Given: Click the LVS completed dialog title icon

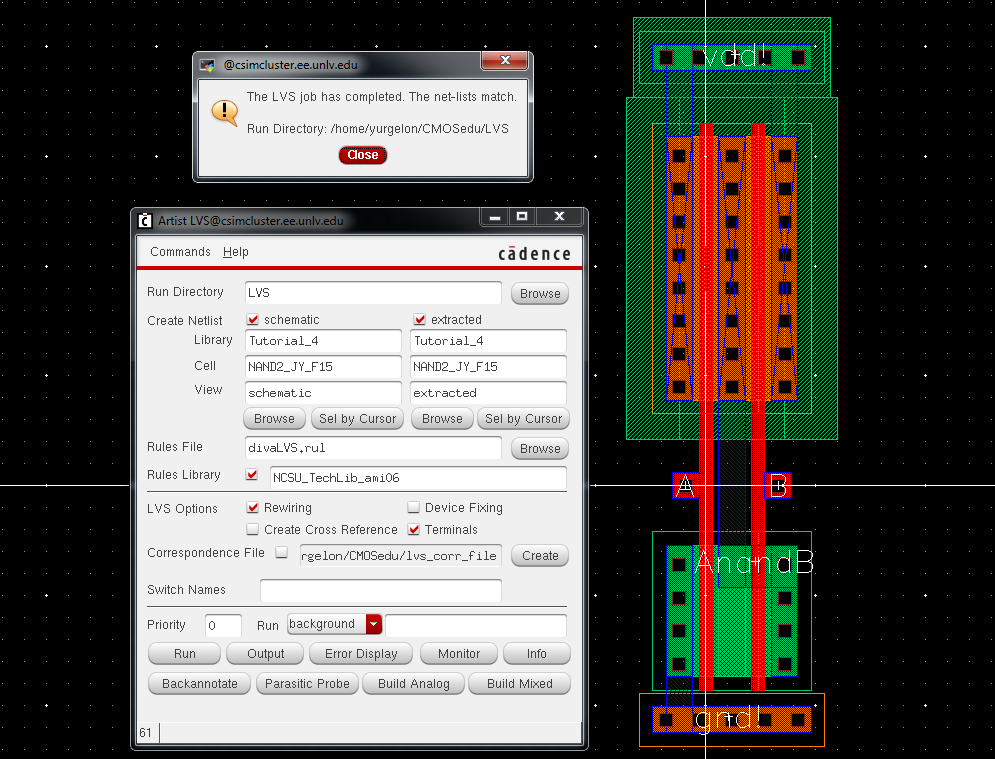Looking at the screenshot, I should click(x=207, y=65).
